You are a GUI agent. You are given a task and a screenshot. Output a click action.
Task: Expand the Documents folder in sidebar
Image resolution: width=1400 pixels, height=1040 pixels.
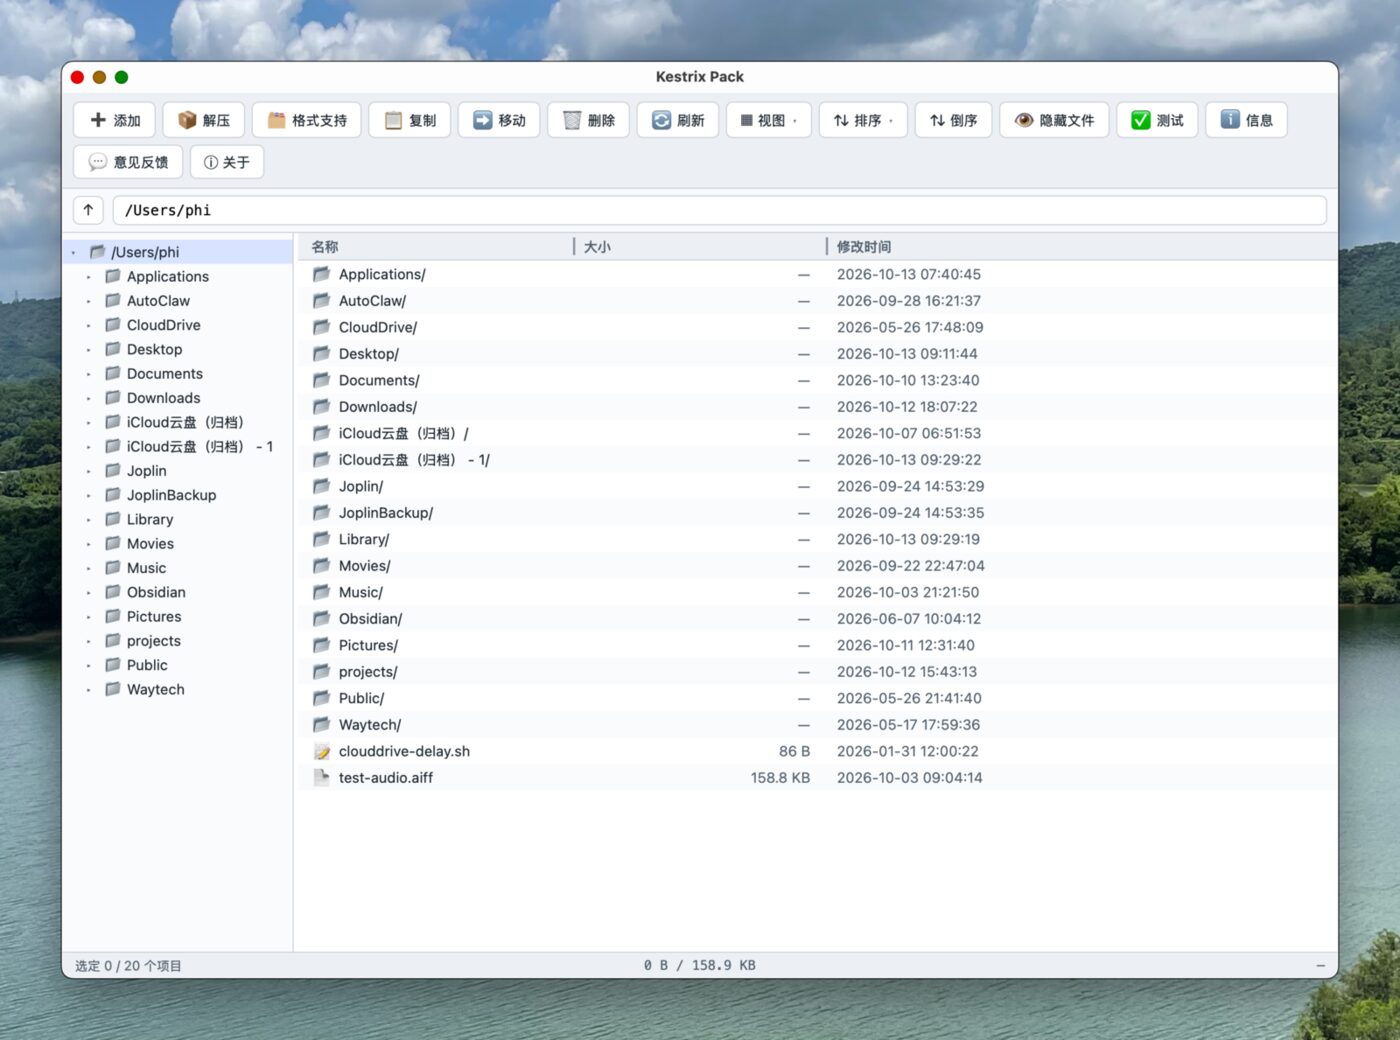[89, 374]
